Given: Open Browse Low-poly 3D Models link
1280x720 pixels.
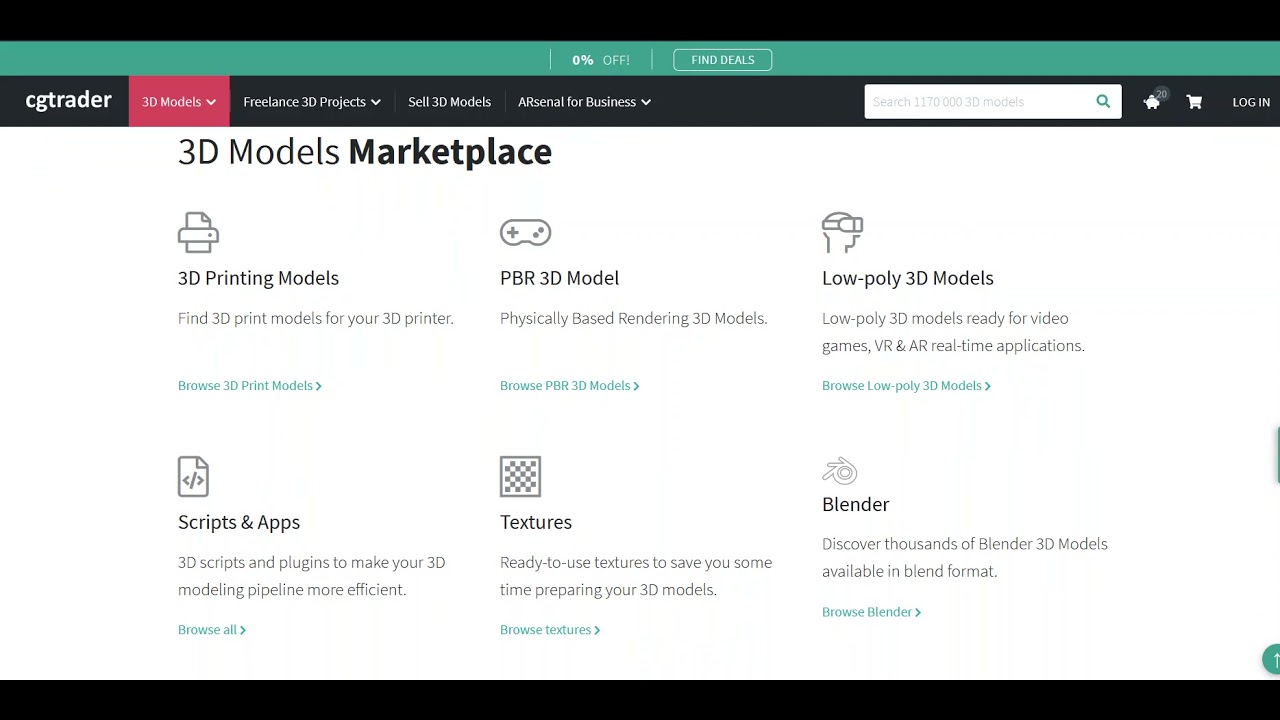Looking at the screenshot, I should coord(906,385).
